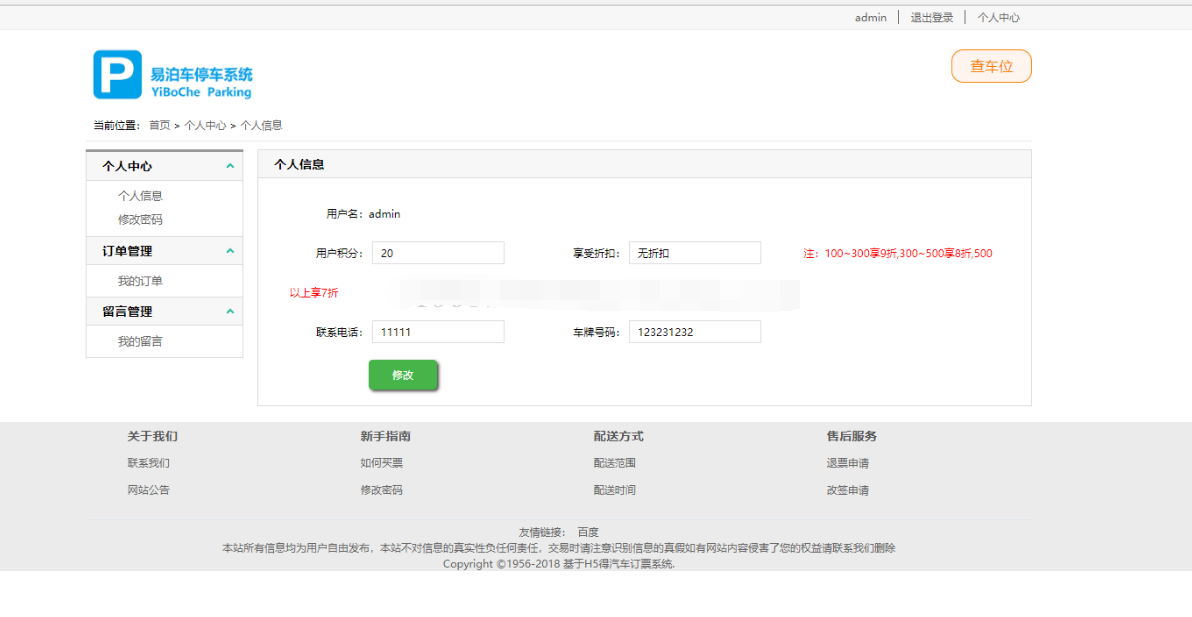Open the 网站公告 footer link

pos(148,490)
